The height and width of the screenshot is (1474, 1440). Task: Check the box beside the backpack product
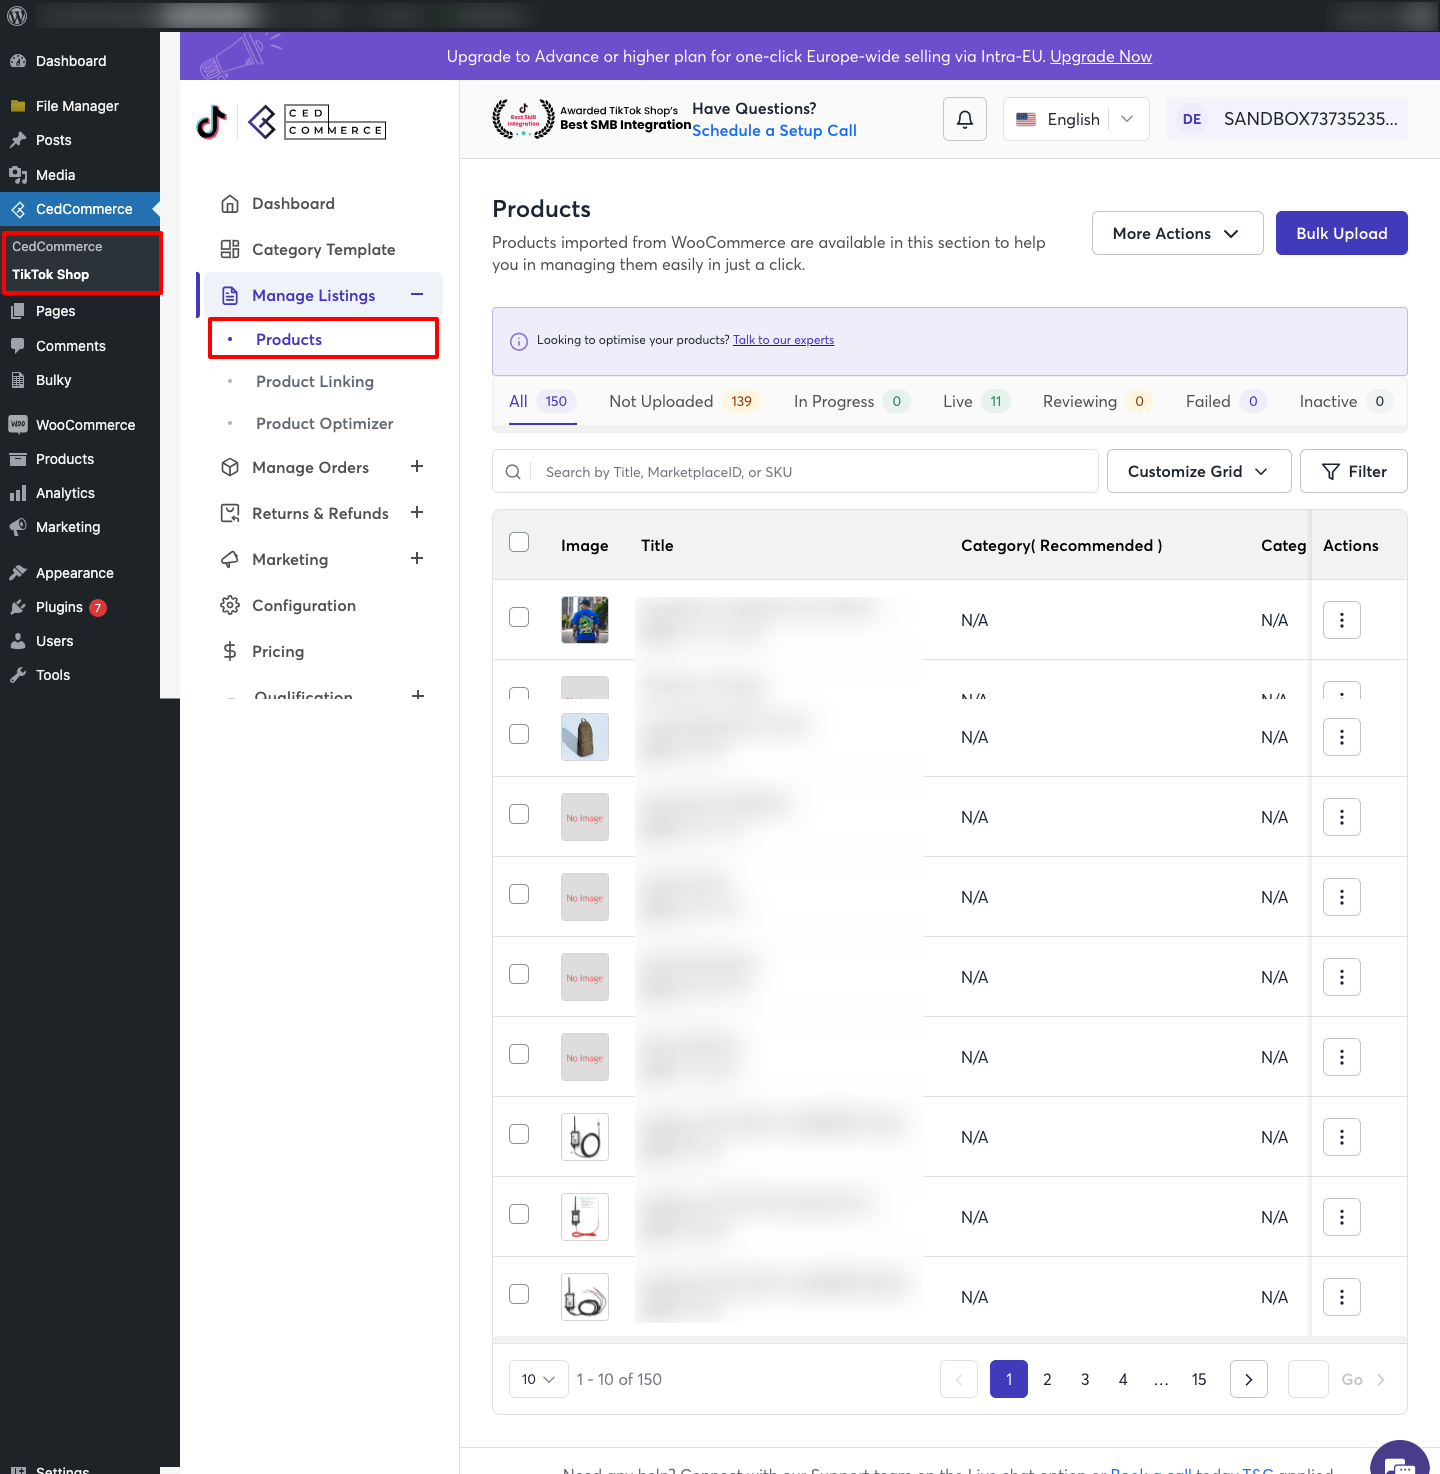pos(519,734)
